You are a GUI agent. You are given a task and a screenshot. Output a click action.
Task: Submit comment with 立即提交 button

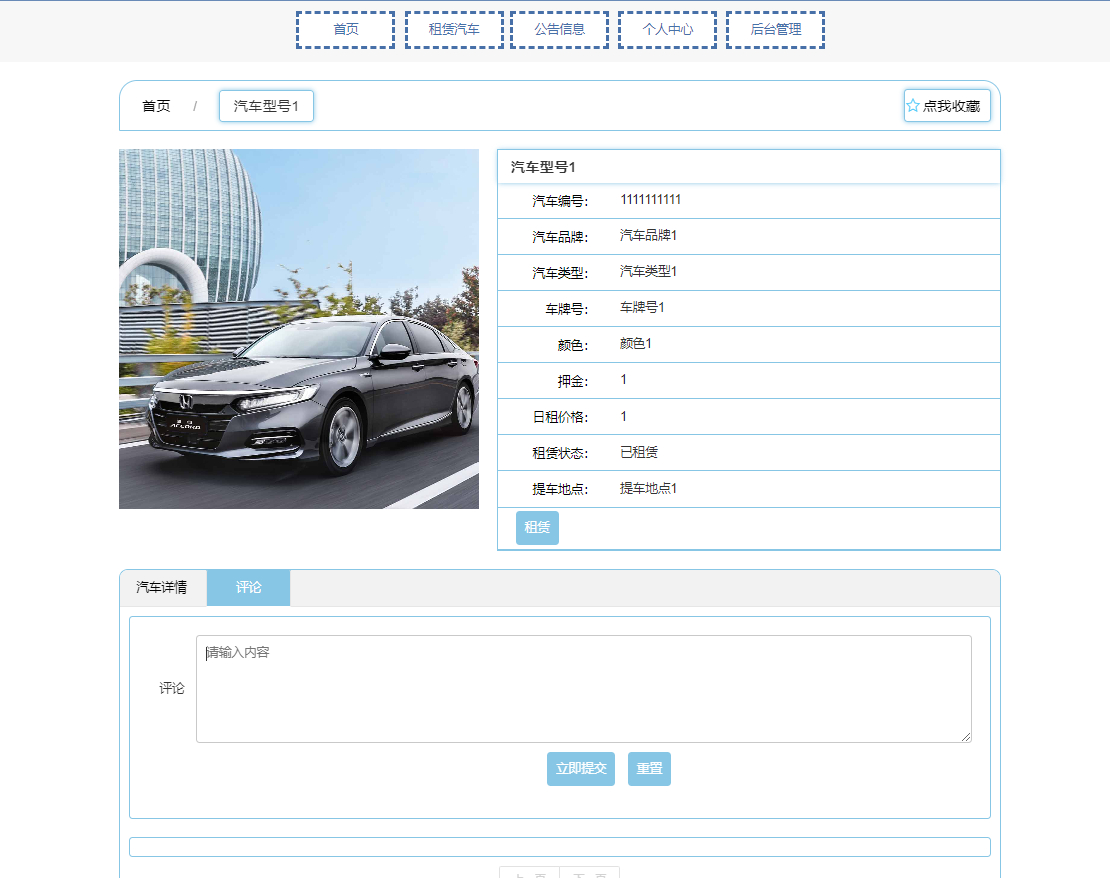(580, 768)
